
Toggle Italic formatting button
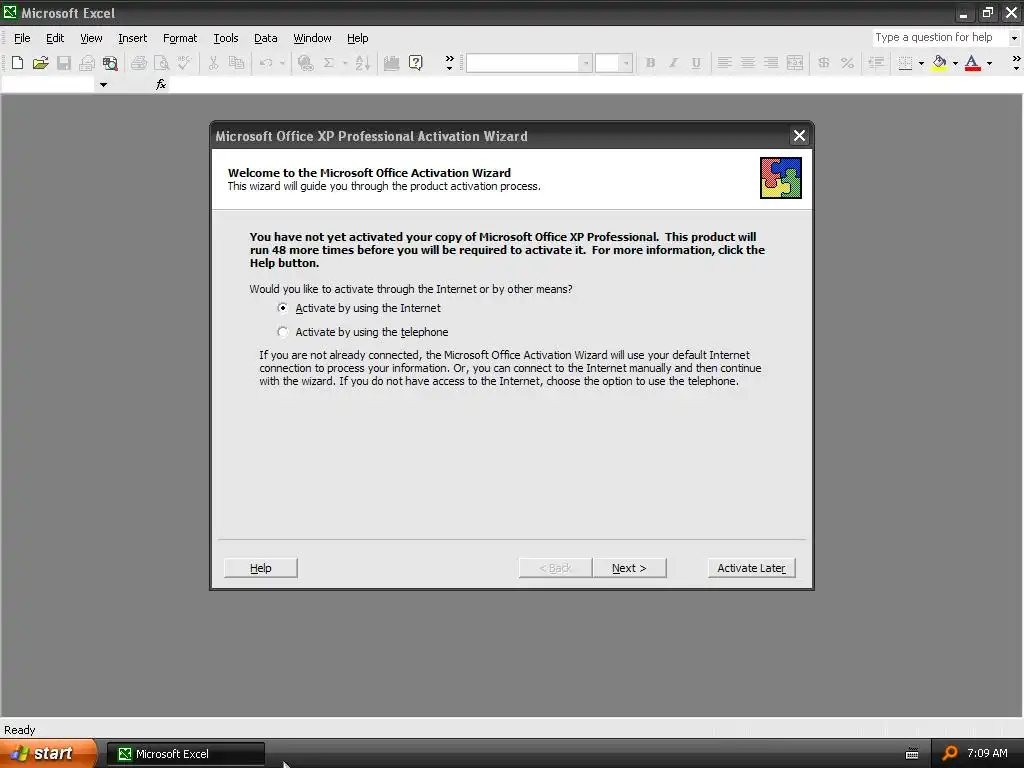point(673,63)
